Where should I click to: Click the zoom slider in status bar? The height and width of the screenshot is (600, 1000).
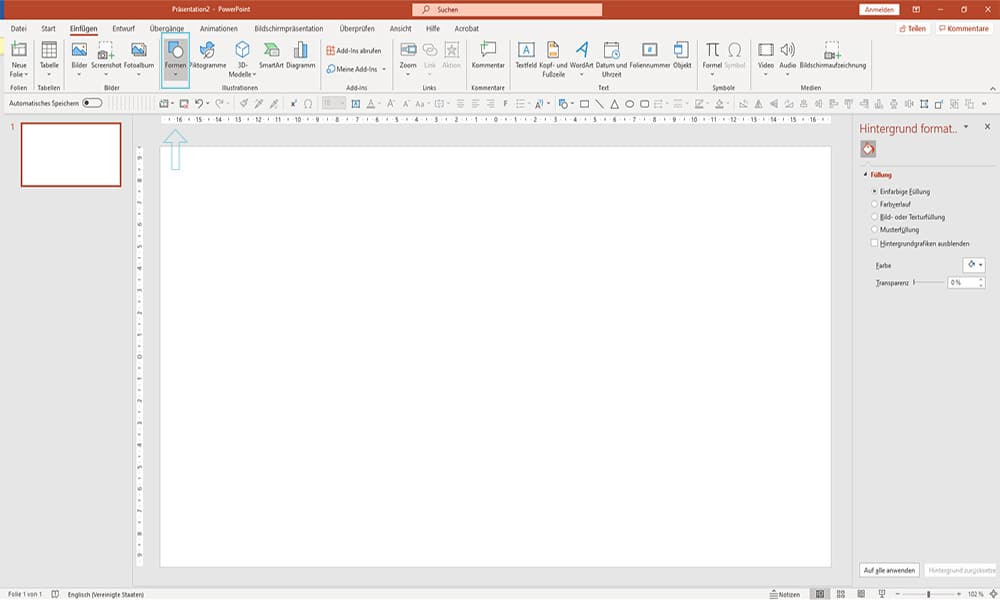click(929, 594)
